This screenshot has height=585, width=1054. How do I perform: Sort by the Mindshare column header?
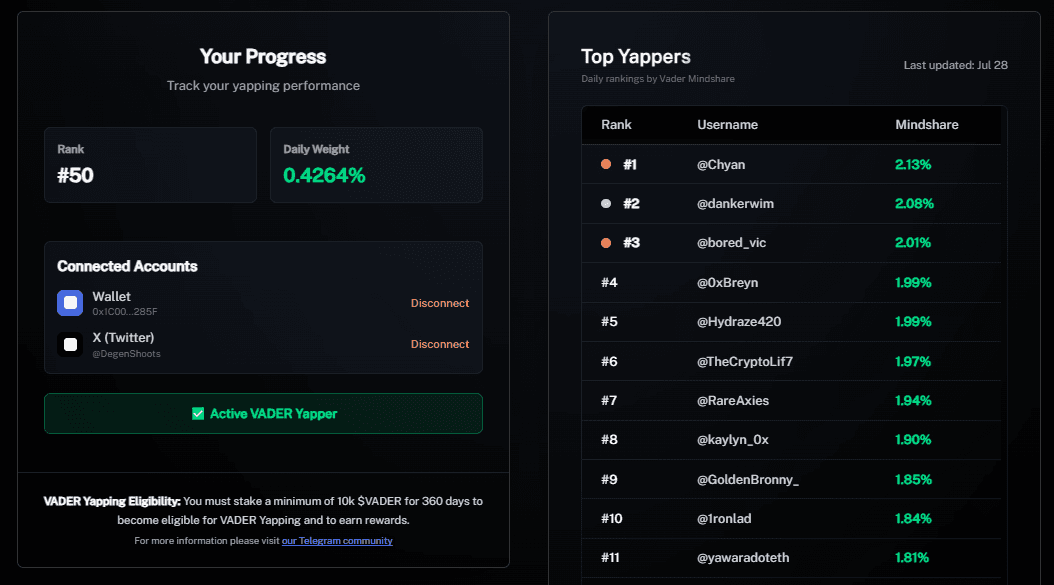(926, 125)
